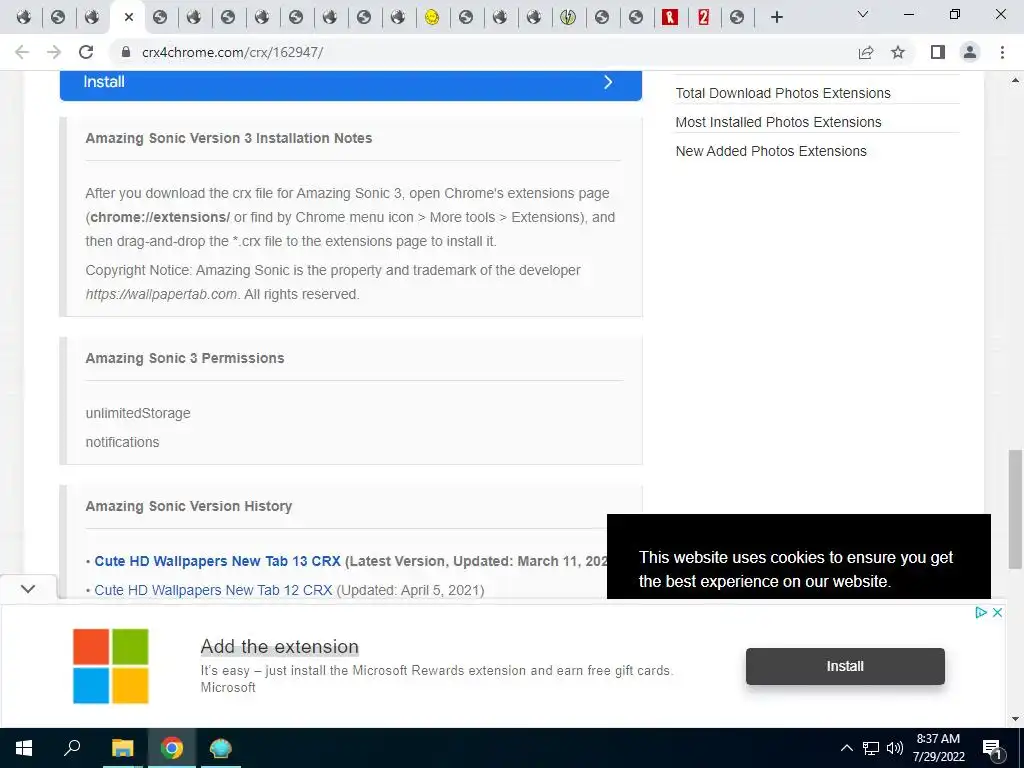Open the tab search dropdown arrow

pyautogui.click(x=863, y=14)
